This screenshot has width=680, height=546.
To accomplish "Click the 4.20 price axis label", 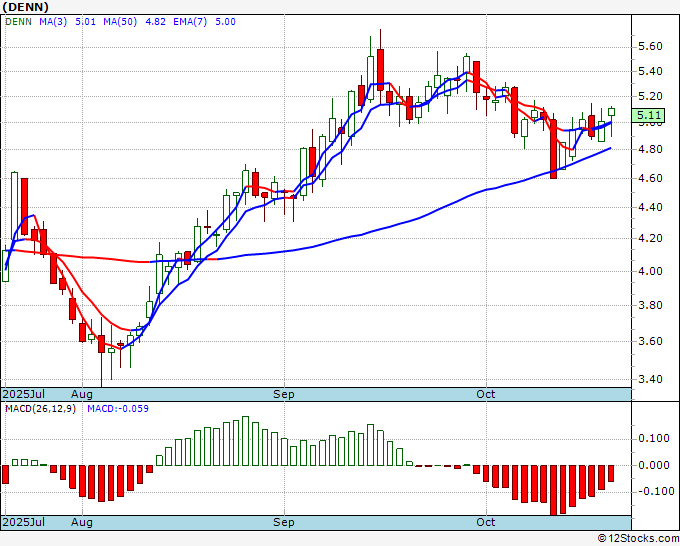I will click(x=651, y=238).
